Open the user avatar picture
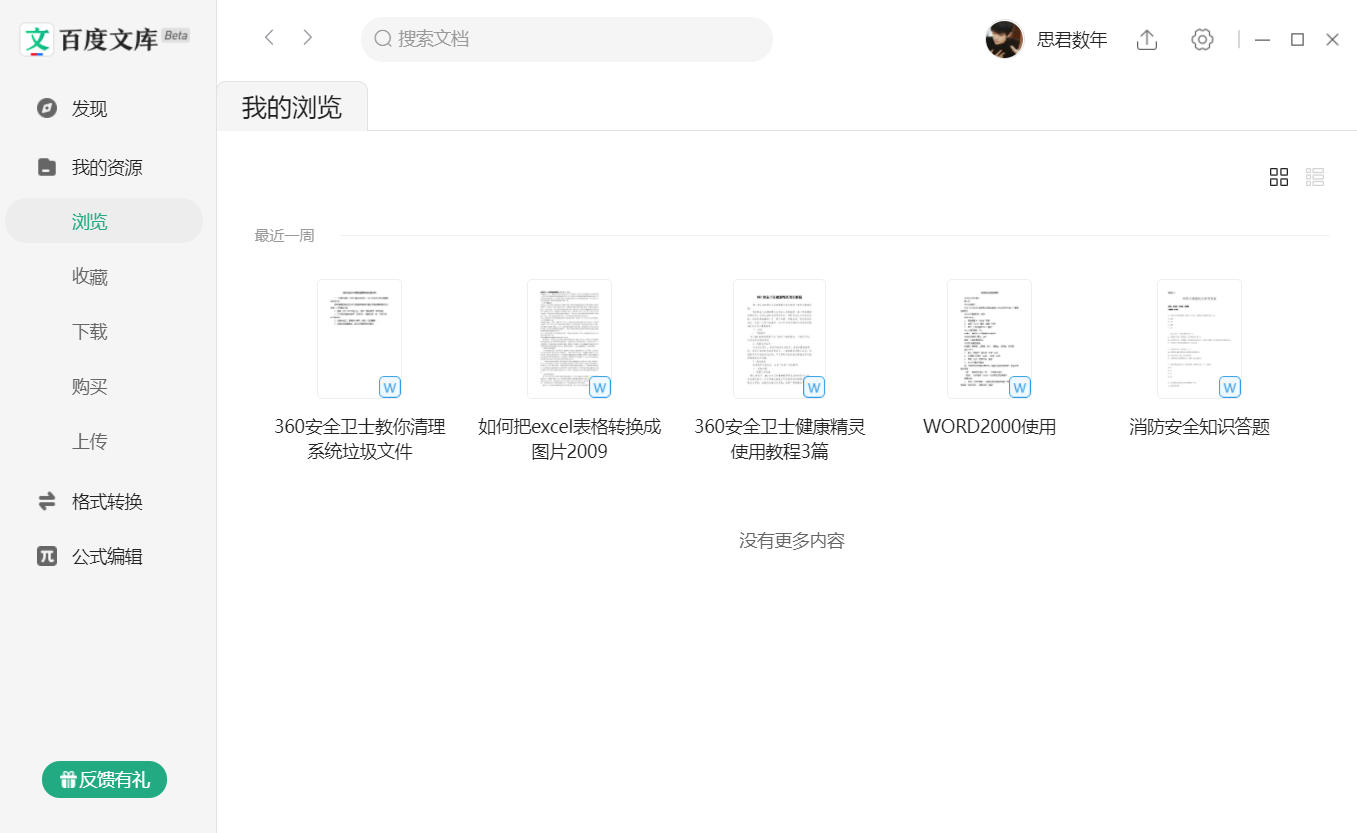Image resolution: width=1357 pixels, height=833 pixels. 1005,39
